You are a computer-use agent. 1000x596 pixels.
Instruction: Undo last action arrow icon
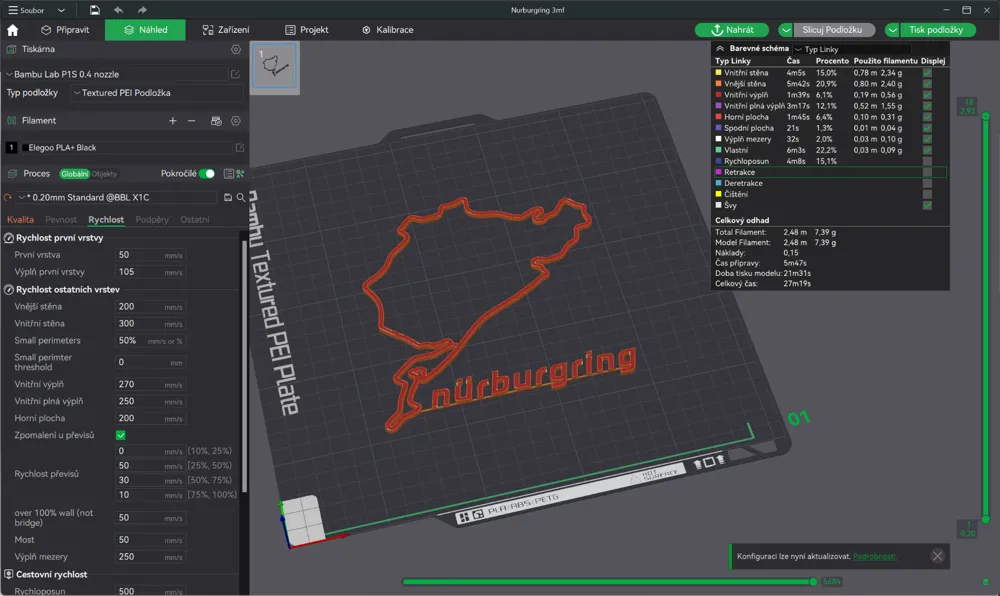119,10
